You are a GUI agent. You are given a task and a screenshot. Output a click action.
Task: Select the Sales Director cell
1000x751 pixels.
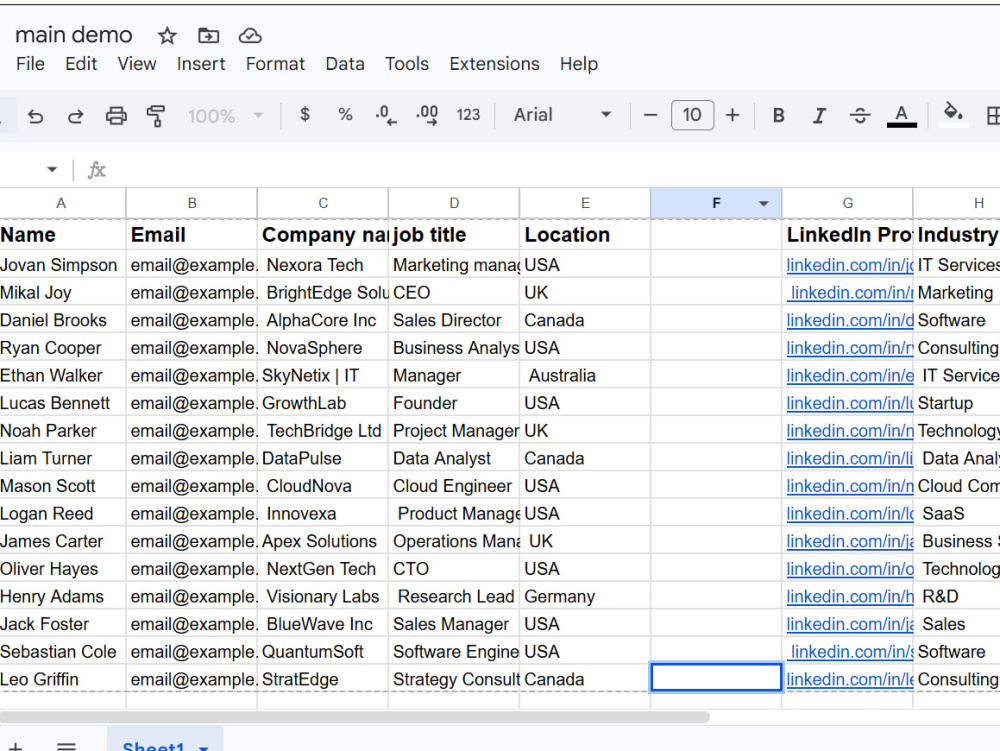pos(454,320)
